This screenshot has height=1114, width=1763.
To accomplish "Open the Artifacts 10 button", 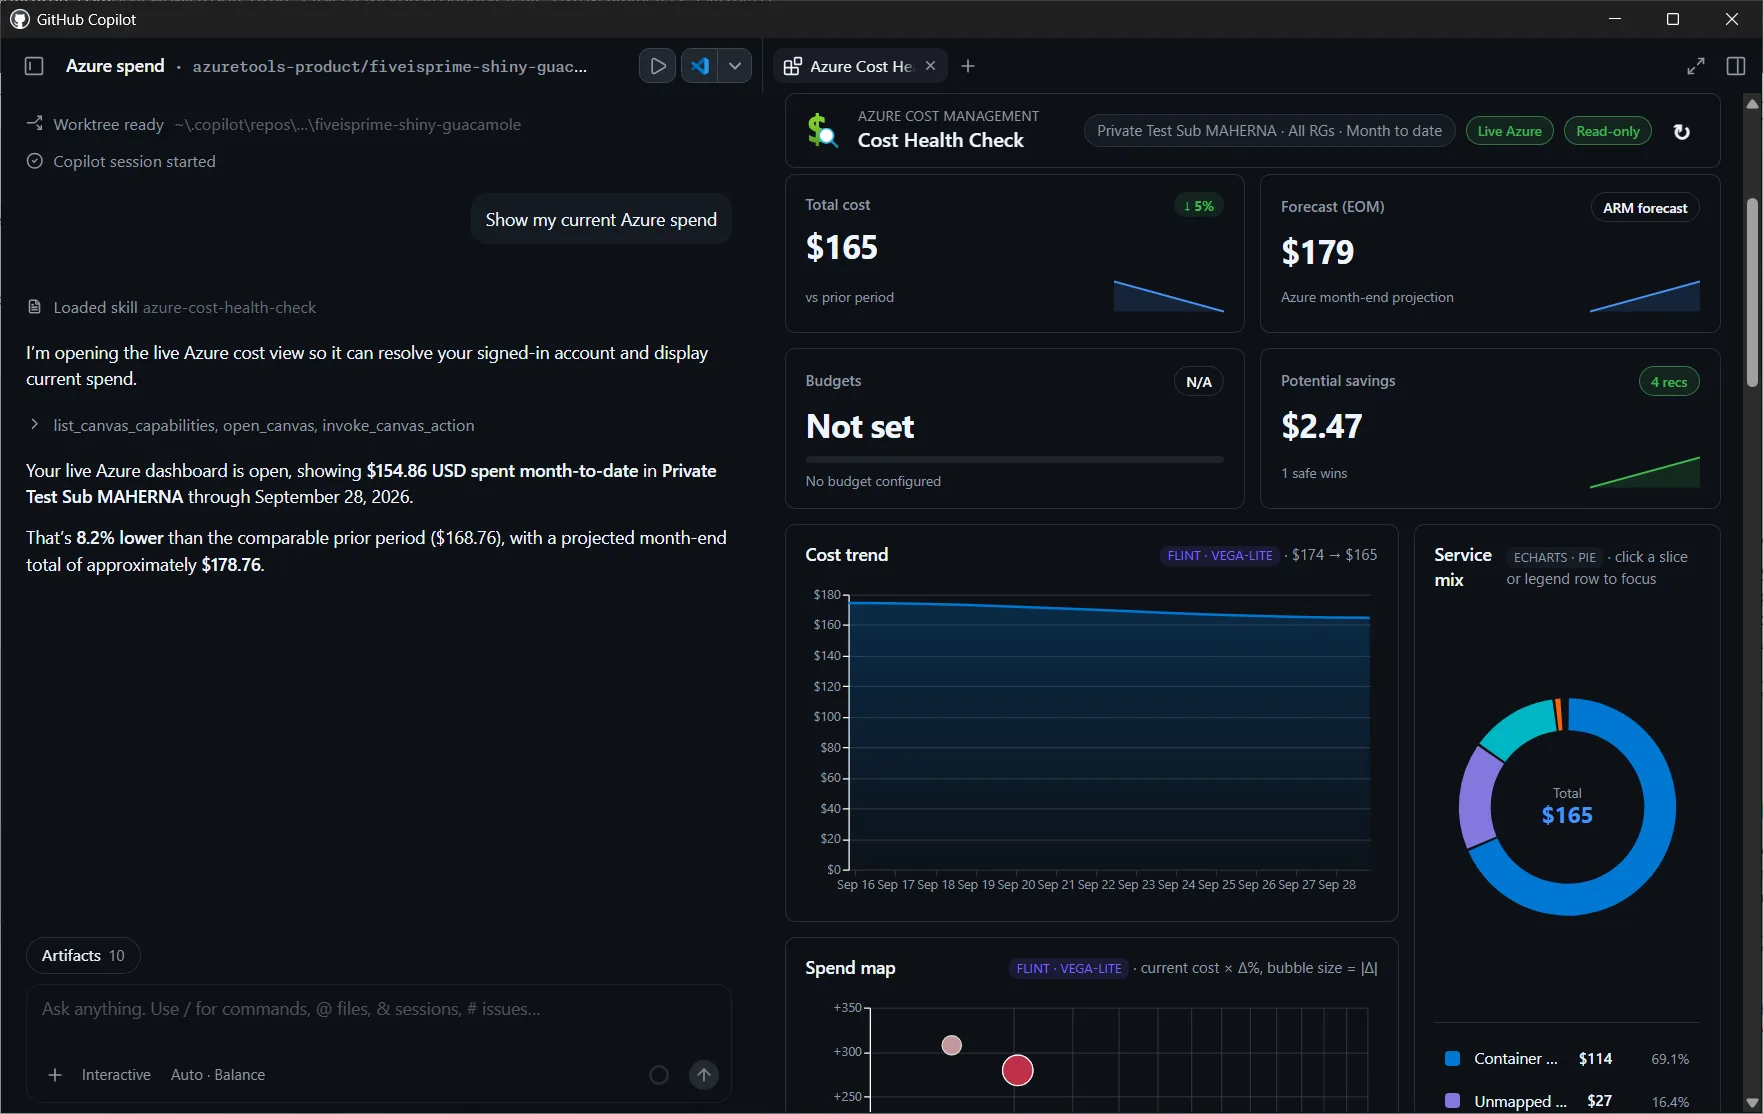I will [83, 956].
